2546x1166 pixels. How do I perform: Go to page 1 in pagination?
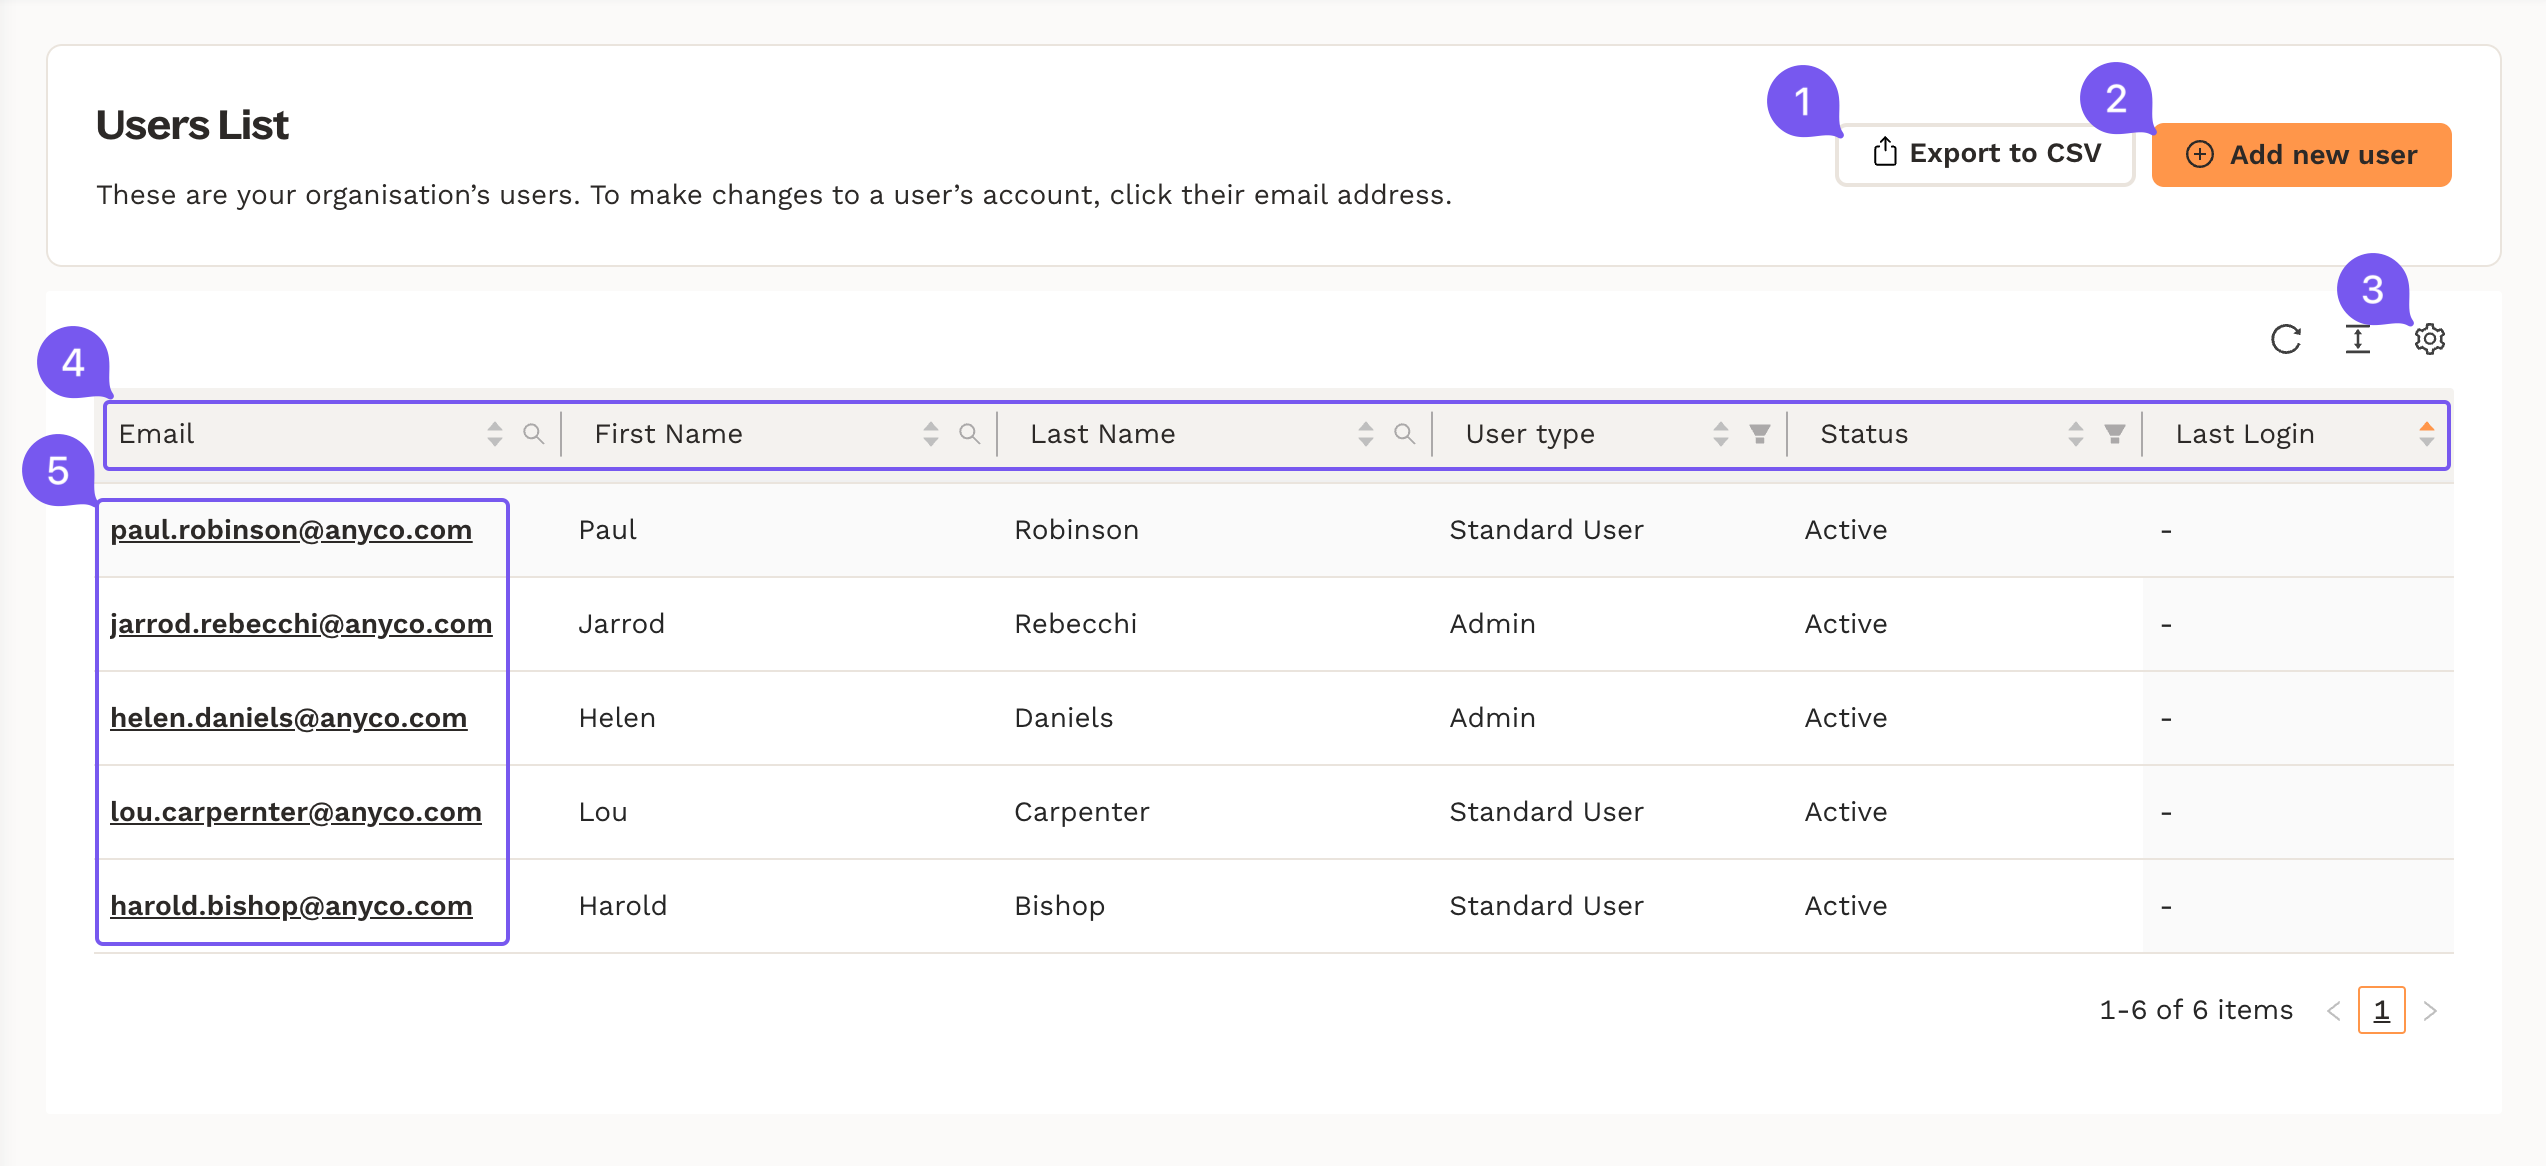tap(2381, 1010)
